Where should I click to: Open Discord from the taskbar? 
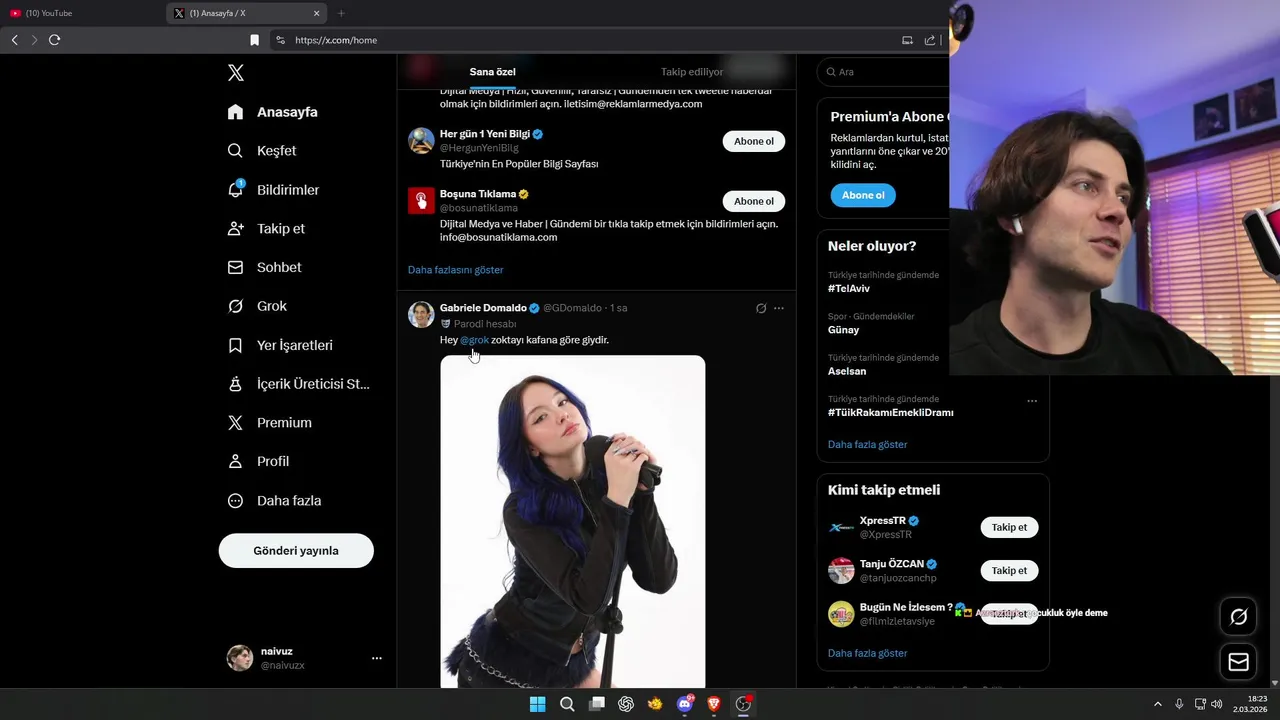(685, 704)
